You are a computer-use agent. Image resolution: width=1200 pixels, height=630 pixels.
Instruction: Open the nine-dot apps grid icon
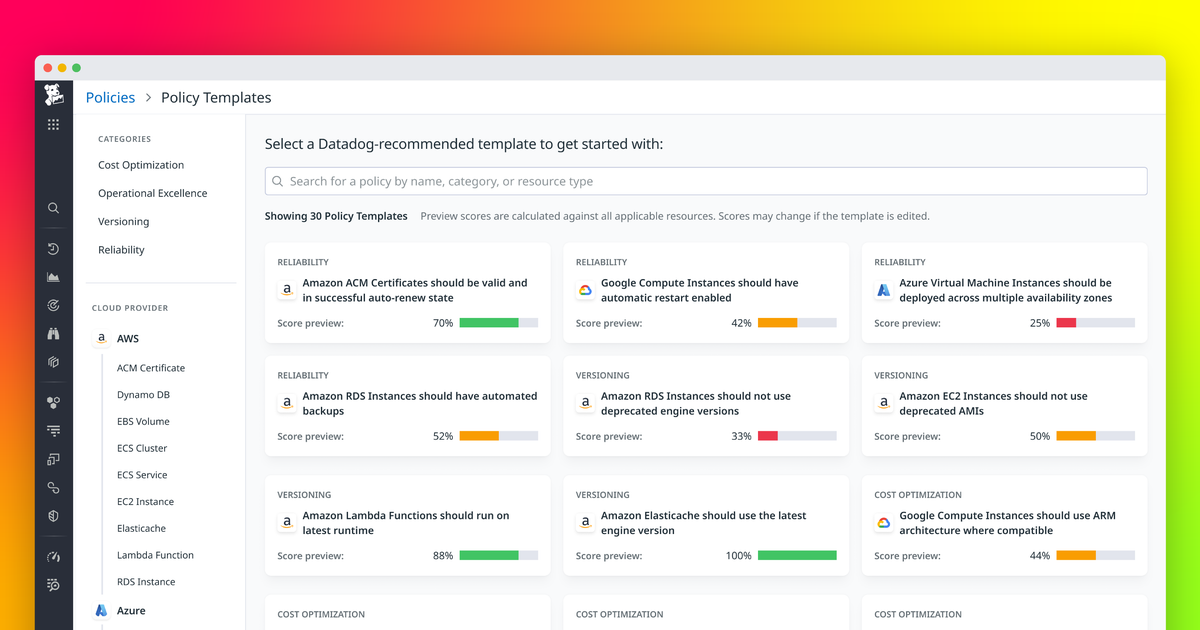tap(54, 125)
